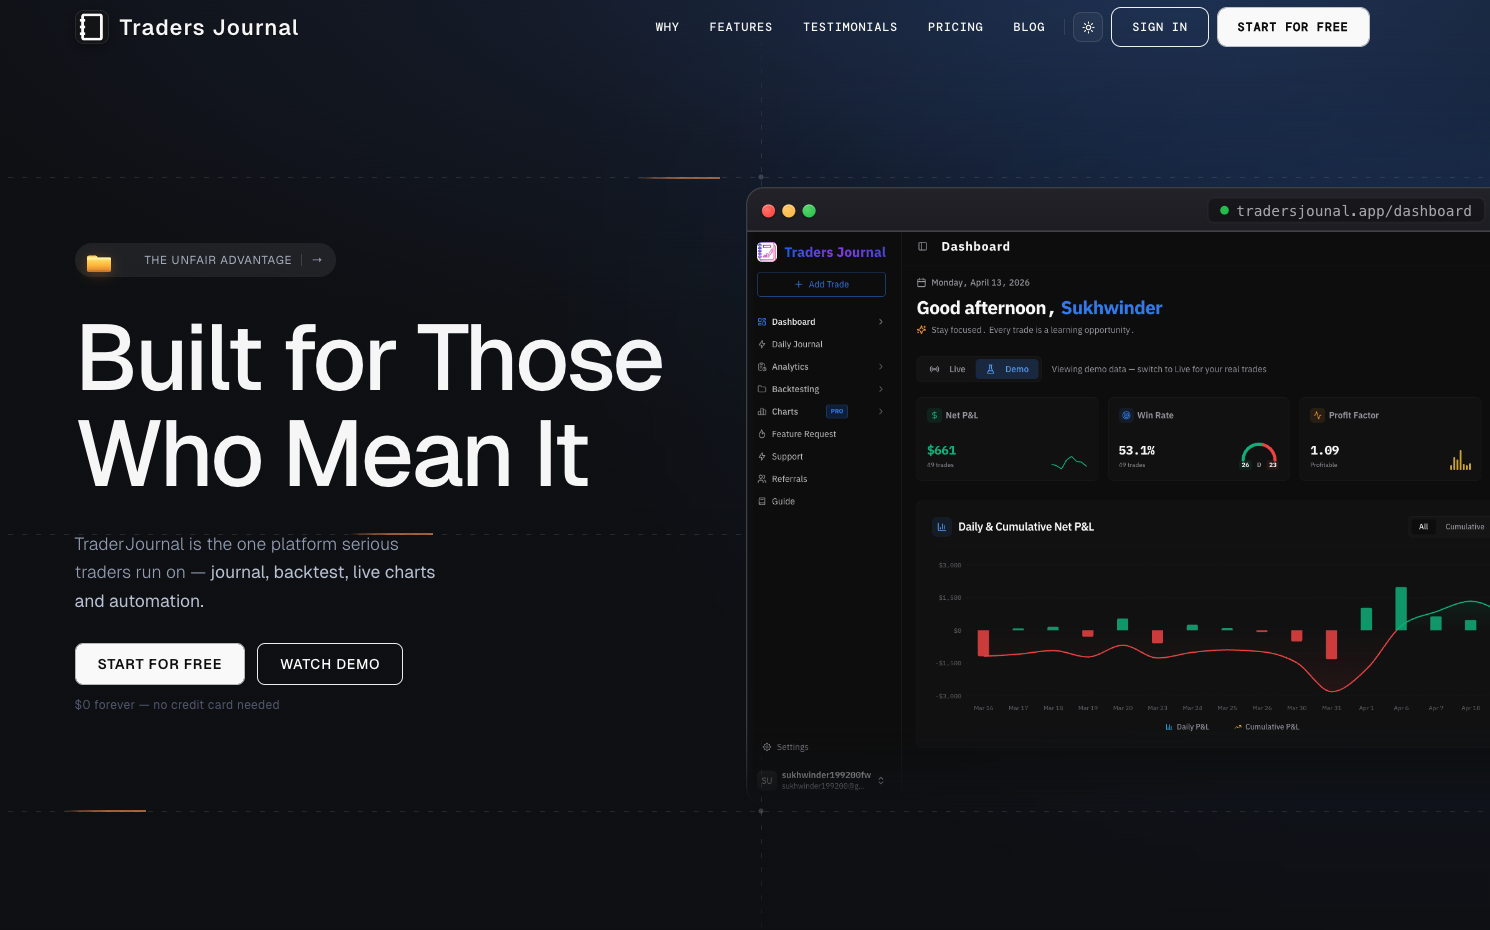Click the Net P&L sparkline chart
This screenshot has height=930, width=1490.
pyautogui.click(x=1069, y=462)
